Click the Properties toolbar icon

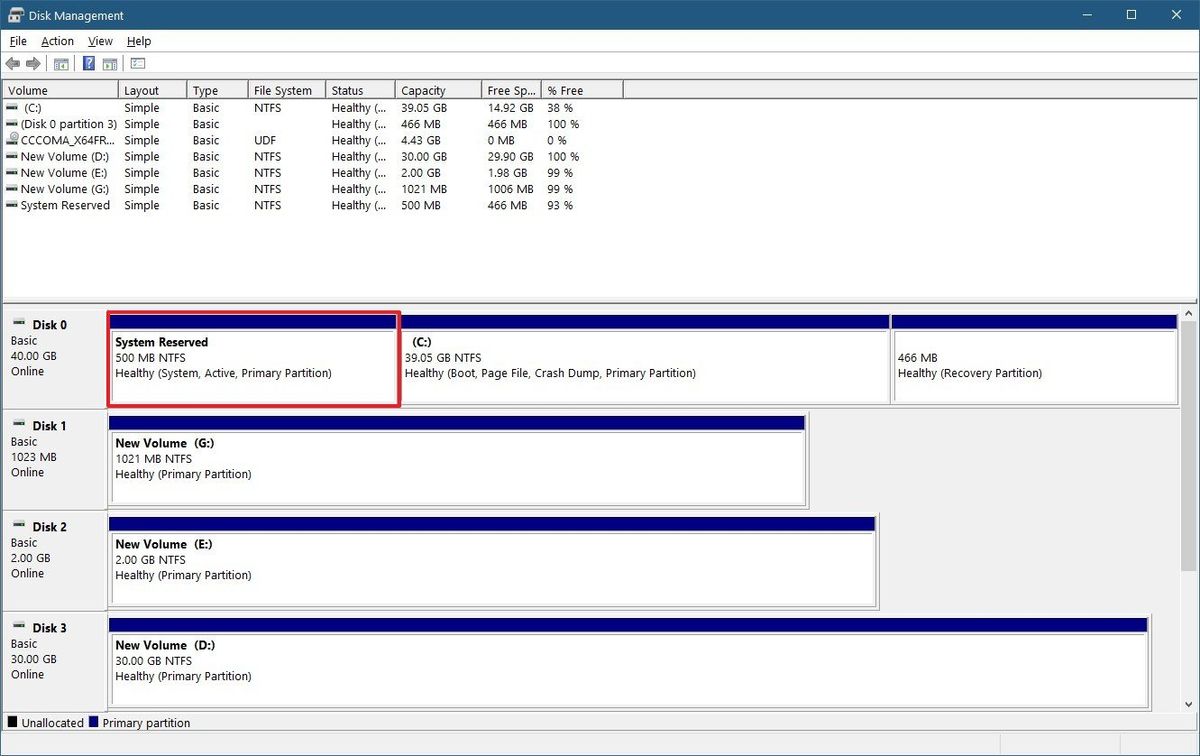pos(137,63)
